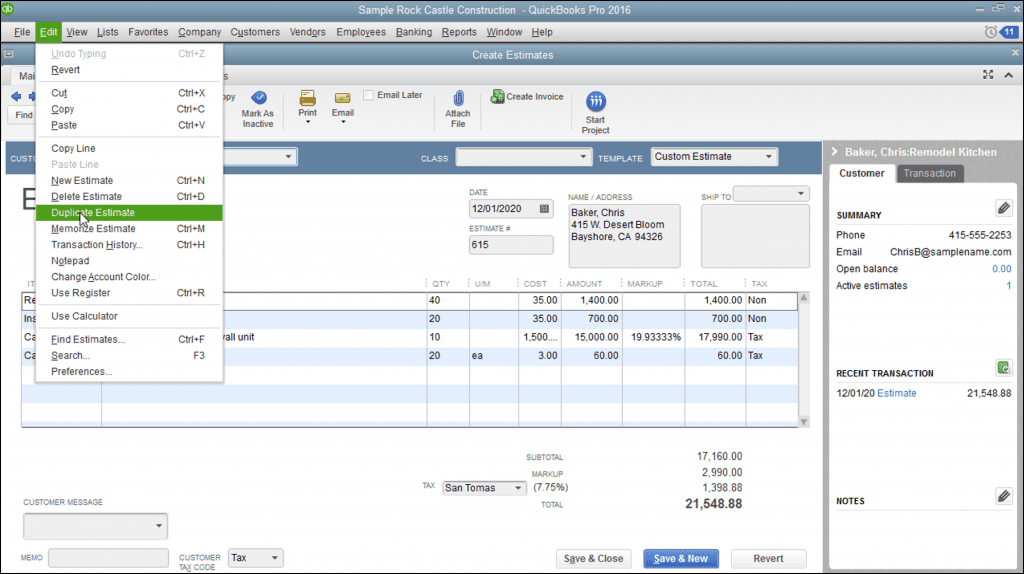The width and height of the screenshot is (1024, 574).
Task: Click the full-screen expand icon
Action: tap(988, 75)
